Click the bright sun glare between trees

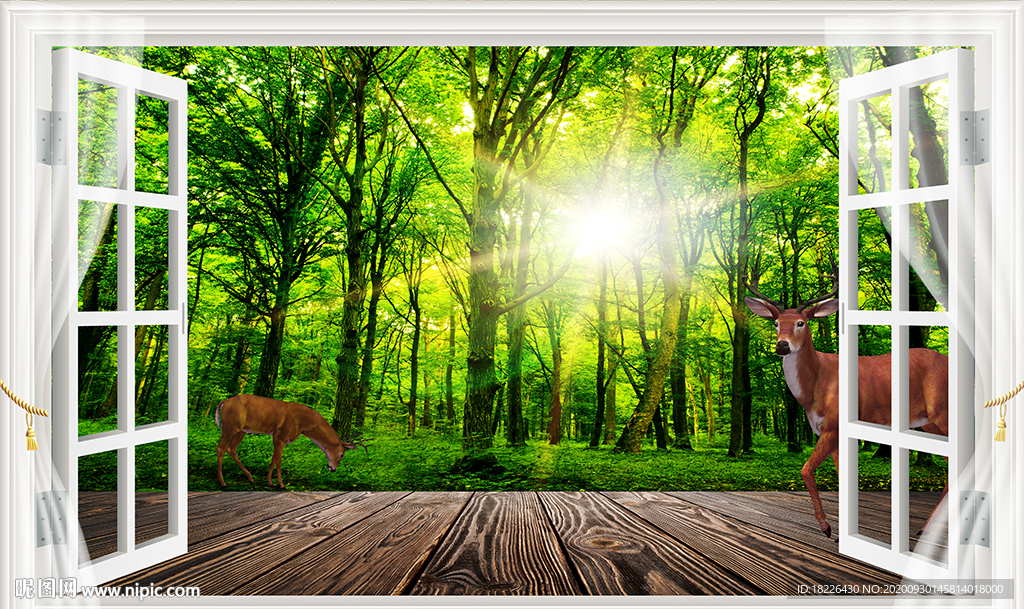coord(600,229)
